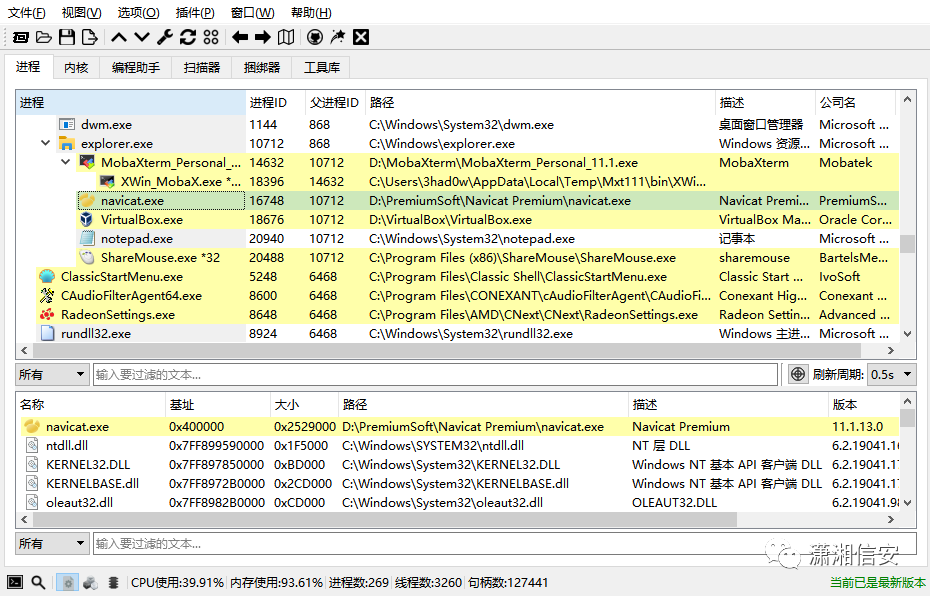
Task: Switch to the 工具库 tab
Action: pyautogui.click(x=322, y=68)
